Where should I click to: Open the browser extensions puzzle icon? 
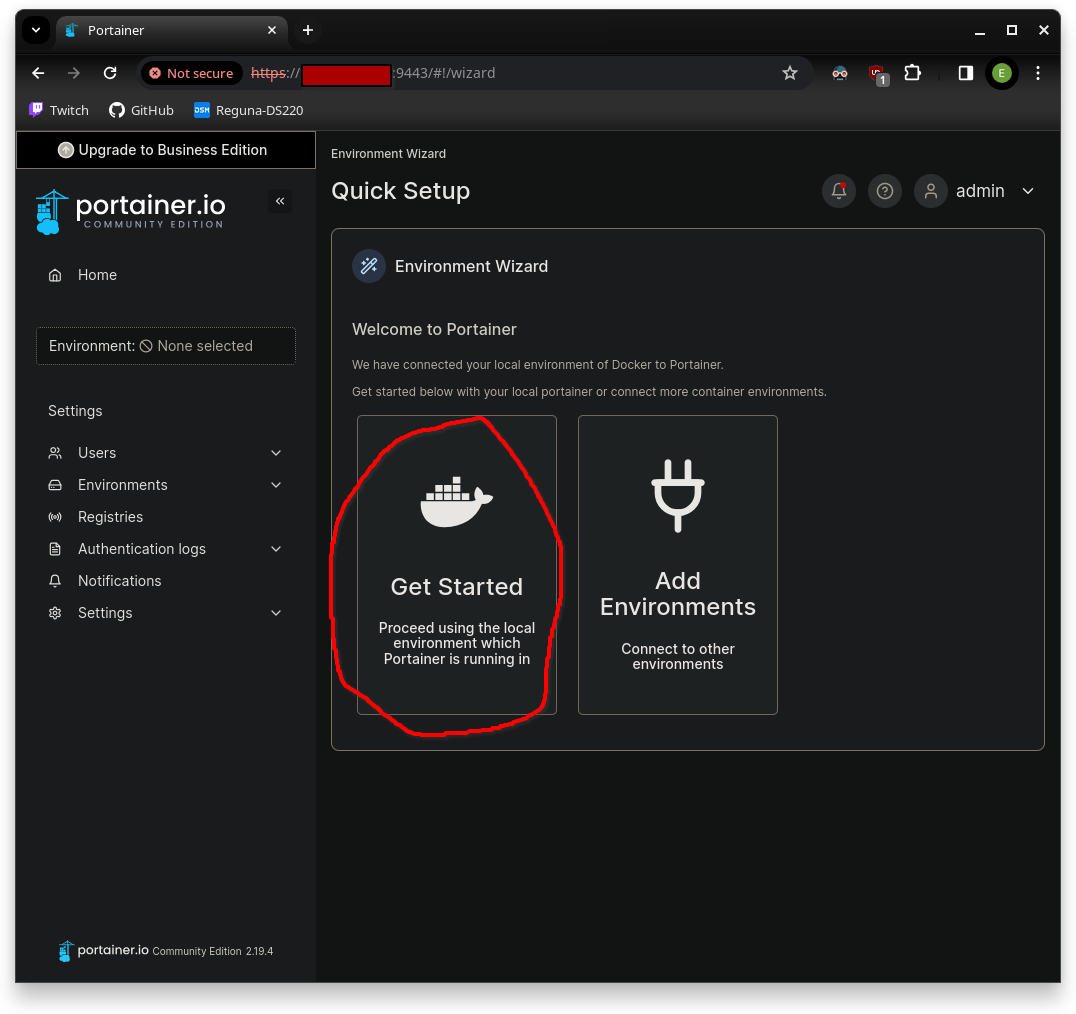tap(912, 73)
